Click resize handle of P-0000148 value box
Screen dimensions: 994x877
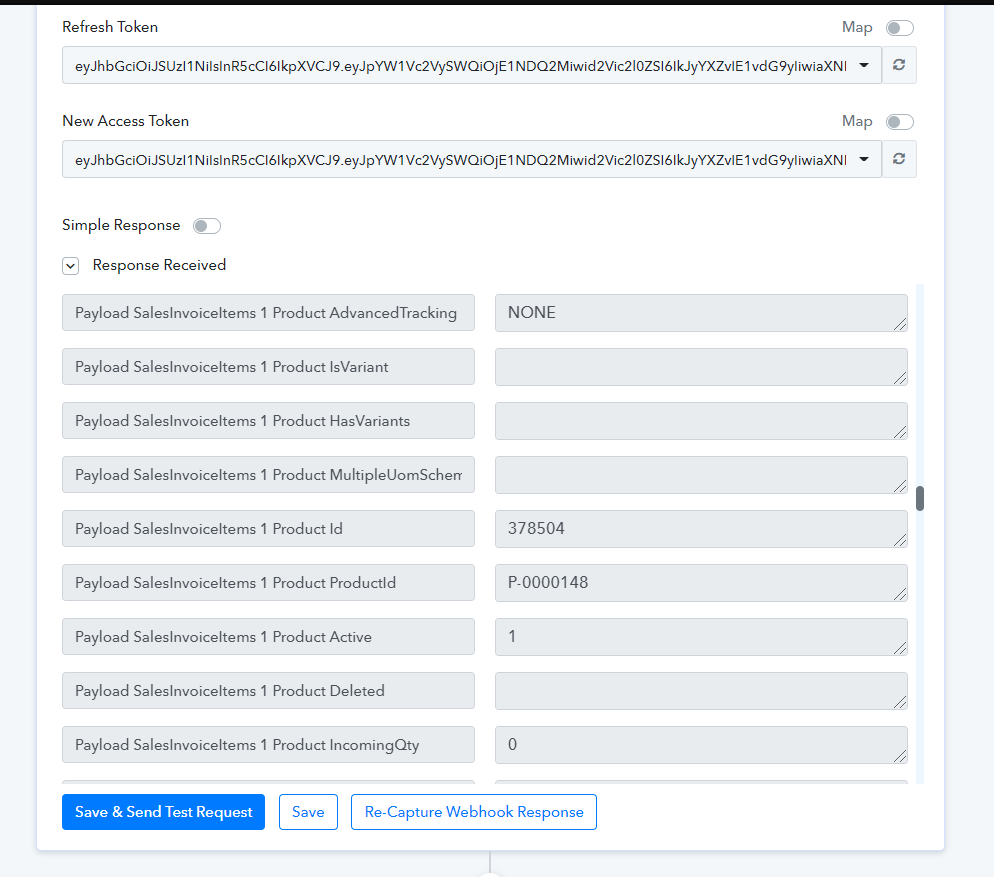(x=900, y=594)
